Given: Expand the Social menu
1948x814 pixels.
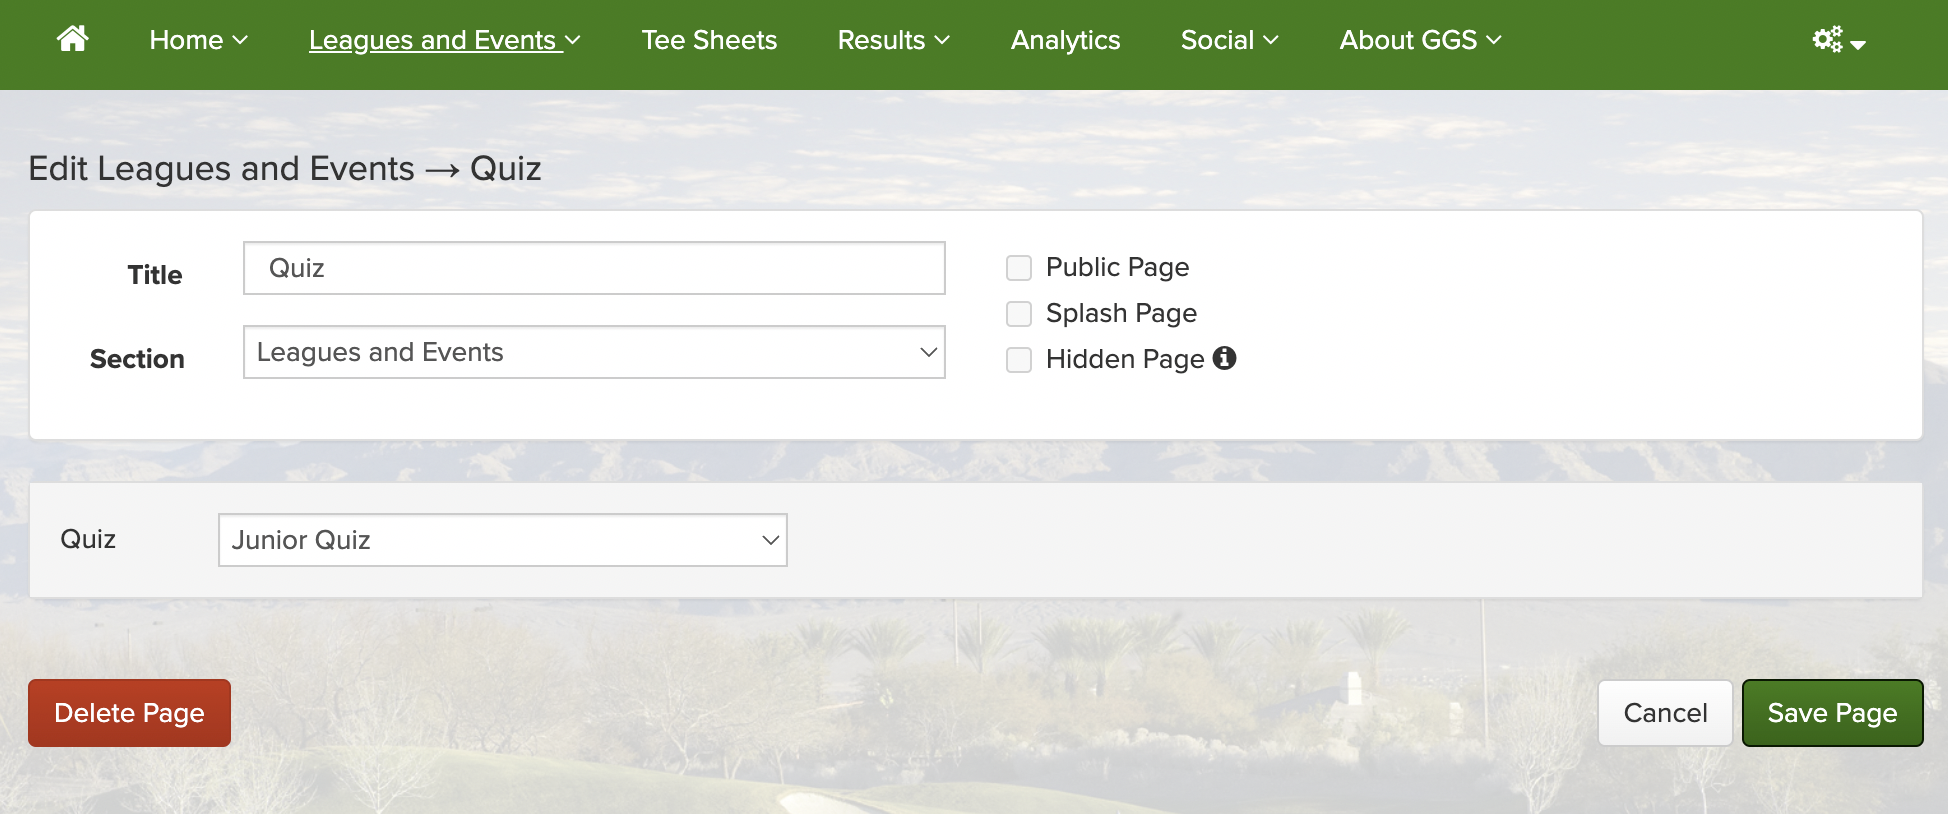Looking at the screenshot, I should (1229, 40).
